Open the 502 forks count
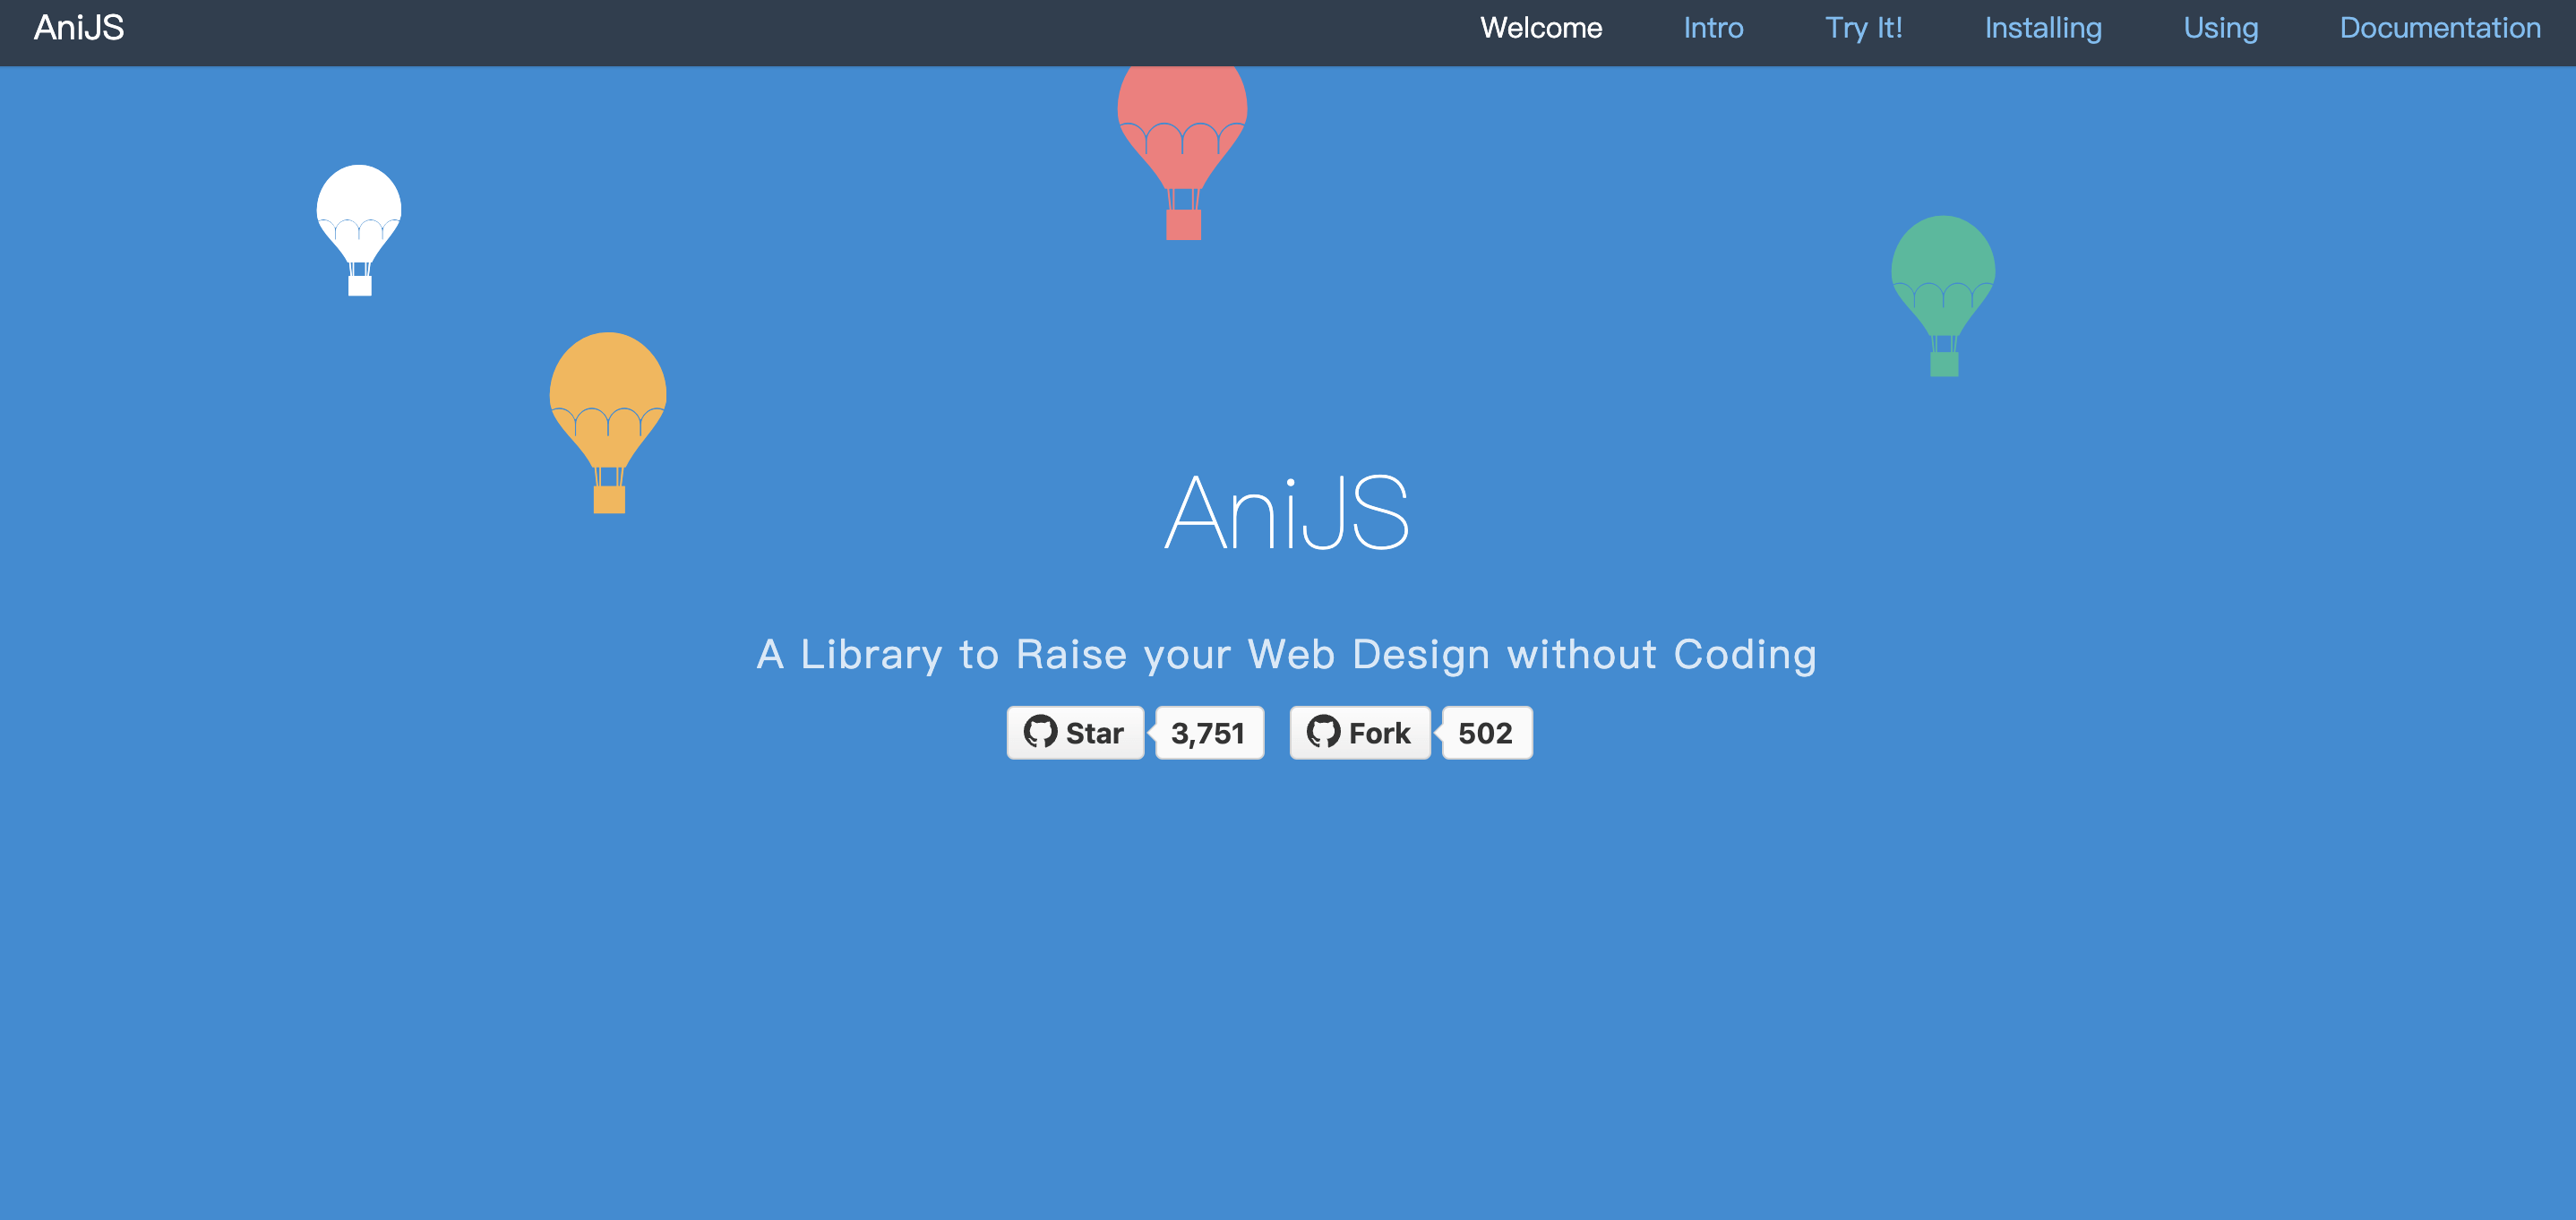This screenshot has height=1220, width=2576. (x=1486, y=733)
